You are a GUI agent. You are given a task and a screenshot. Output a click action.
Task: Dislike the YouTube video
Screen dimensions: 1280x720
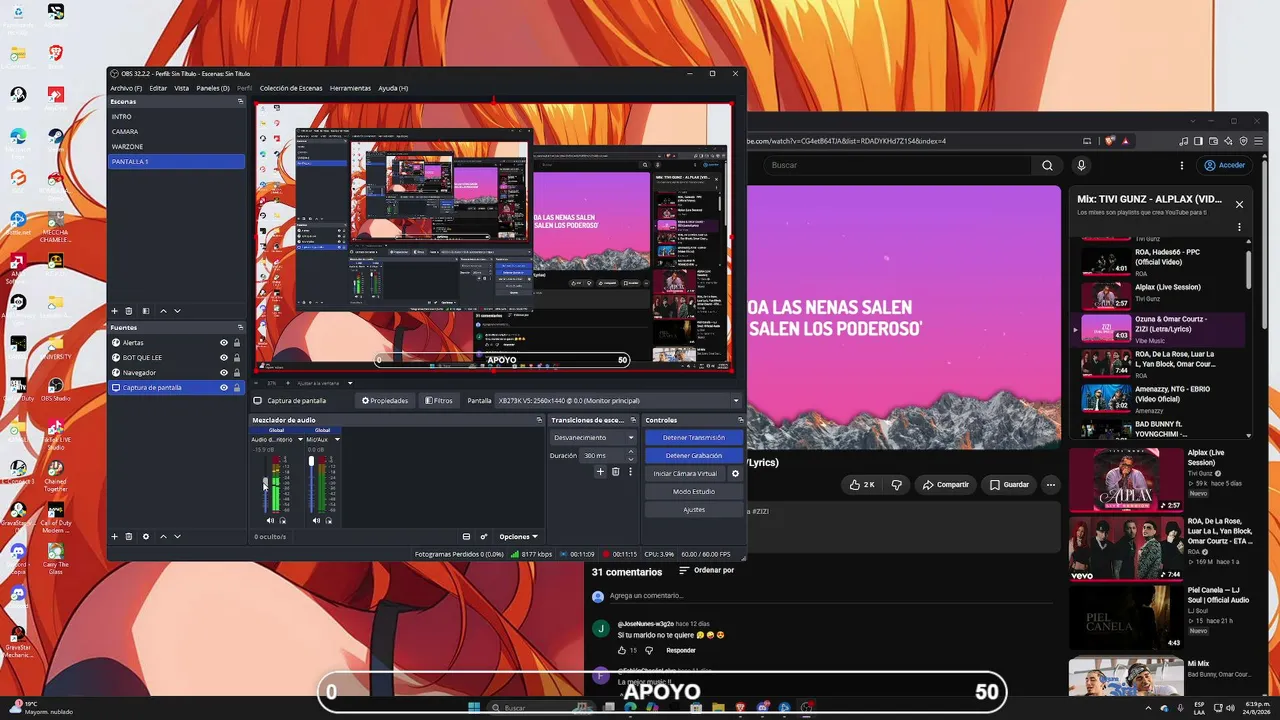tap(896, 485)
